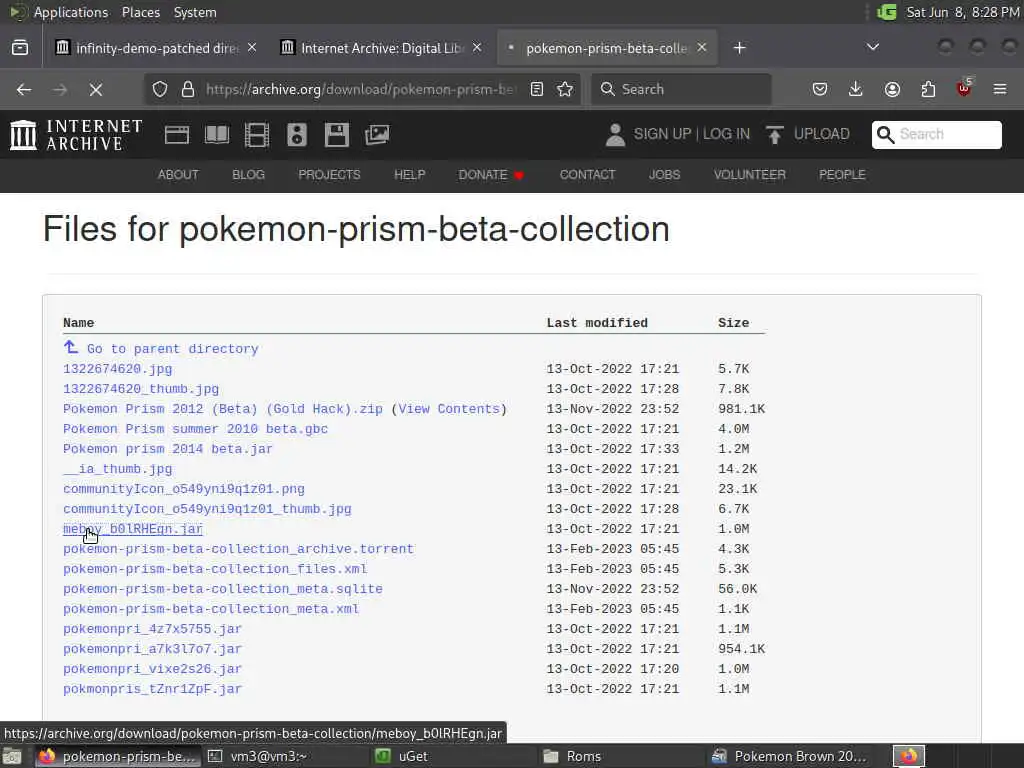Click the HELP navigation item

click(x=409, y=174)
